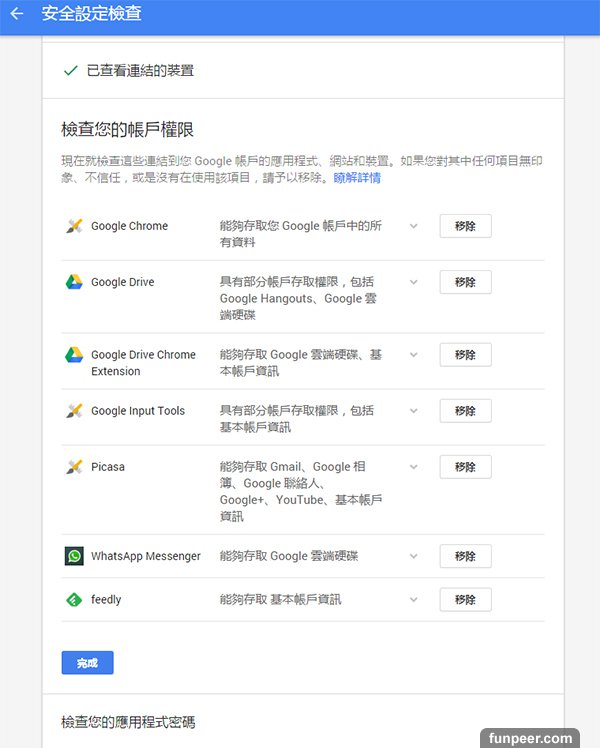Click the Google Drive Chrome Extension icon
Screen dimensions: 600x748
74,355
